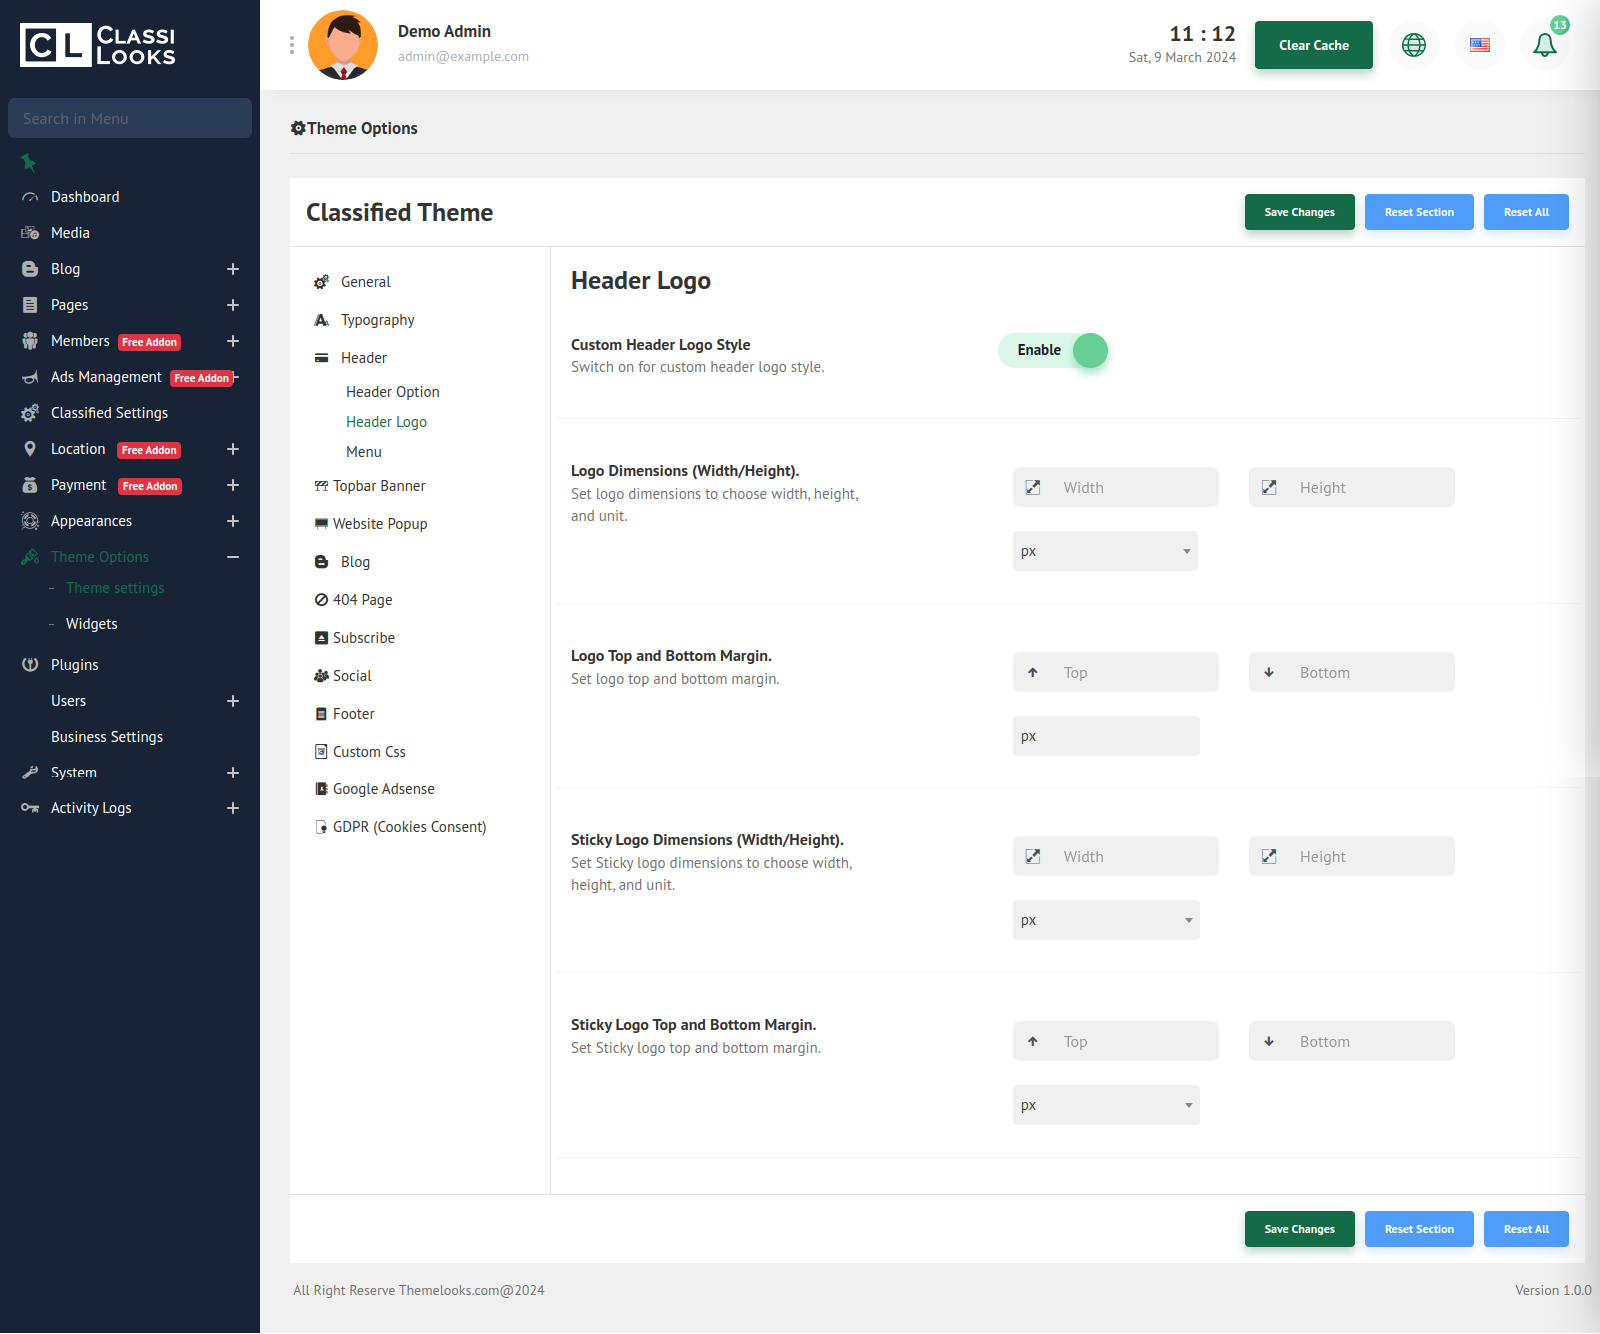This screenshot has width=1600, height=1334.
Task: Open unit dropdown for Logo Dimensions
Action: tap(1105, 552)
